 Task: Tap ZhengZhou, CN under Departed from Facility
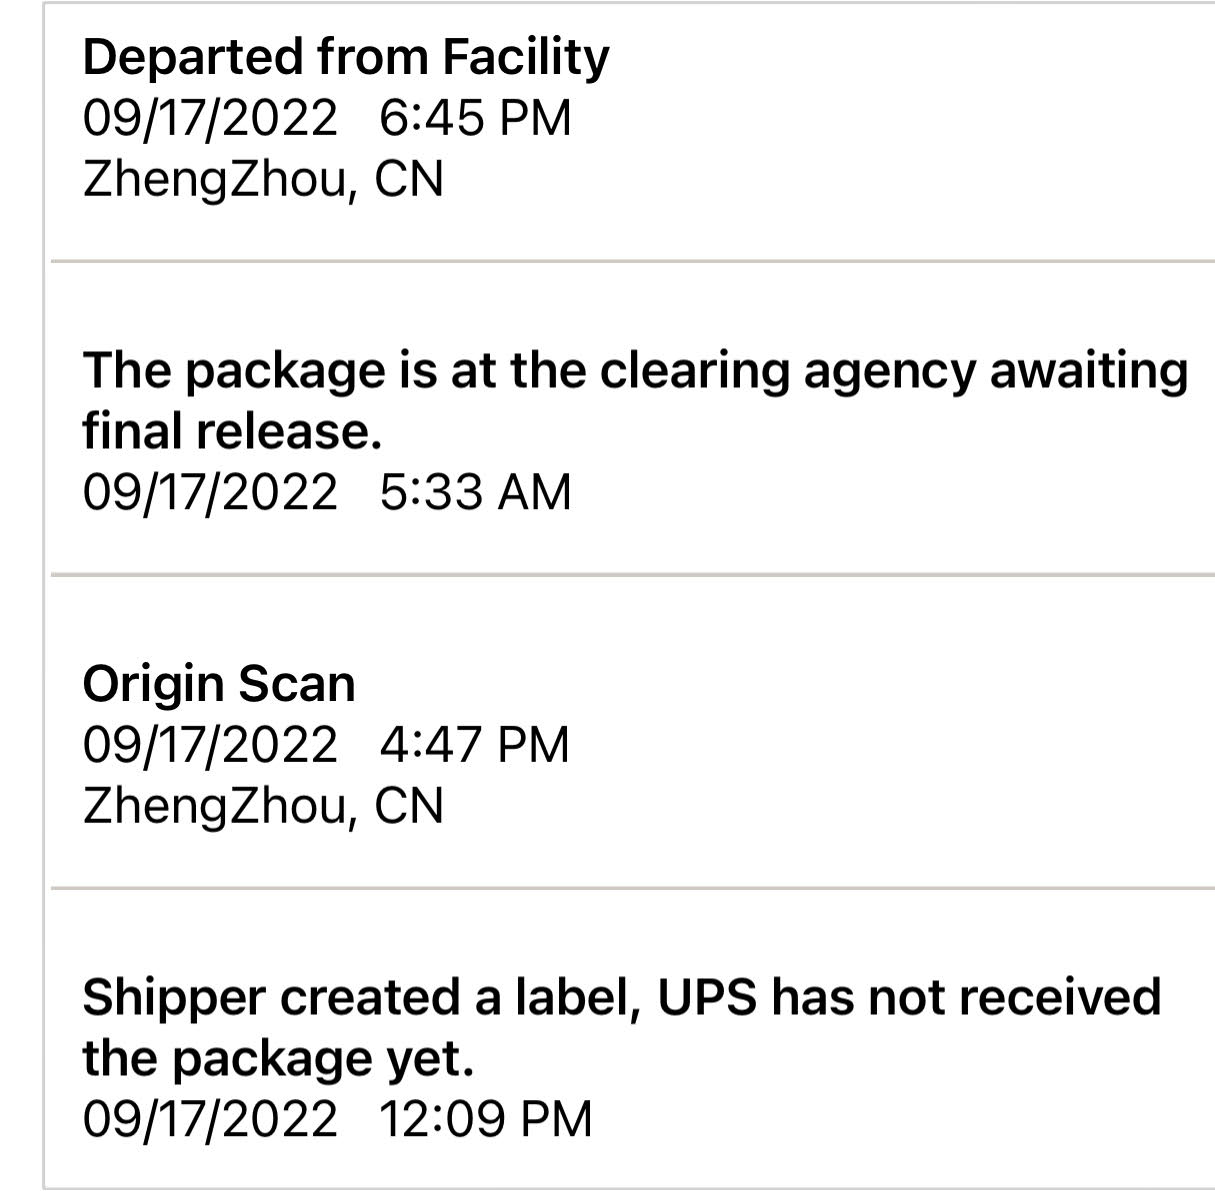pyautogui.click(x=263, y=180)
